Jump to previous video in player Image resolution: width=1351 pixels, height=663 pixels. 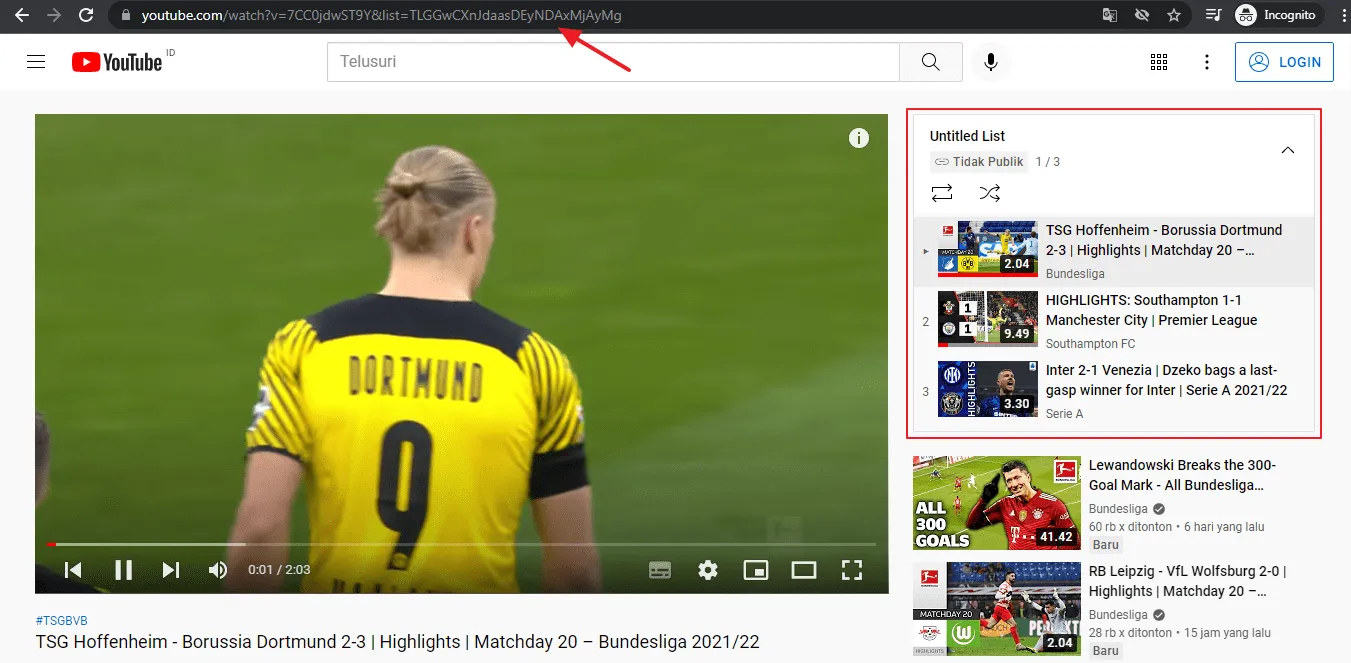click(73, 570)
